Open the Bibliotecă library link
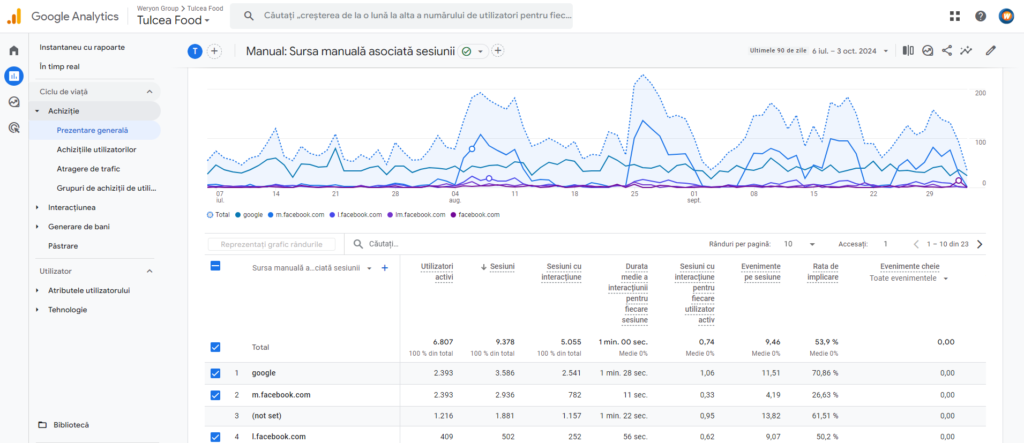 point(70,424)
